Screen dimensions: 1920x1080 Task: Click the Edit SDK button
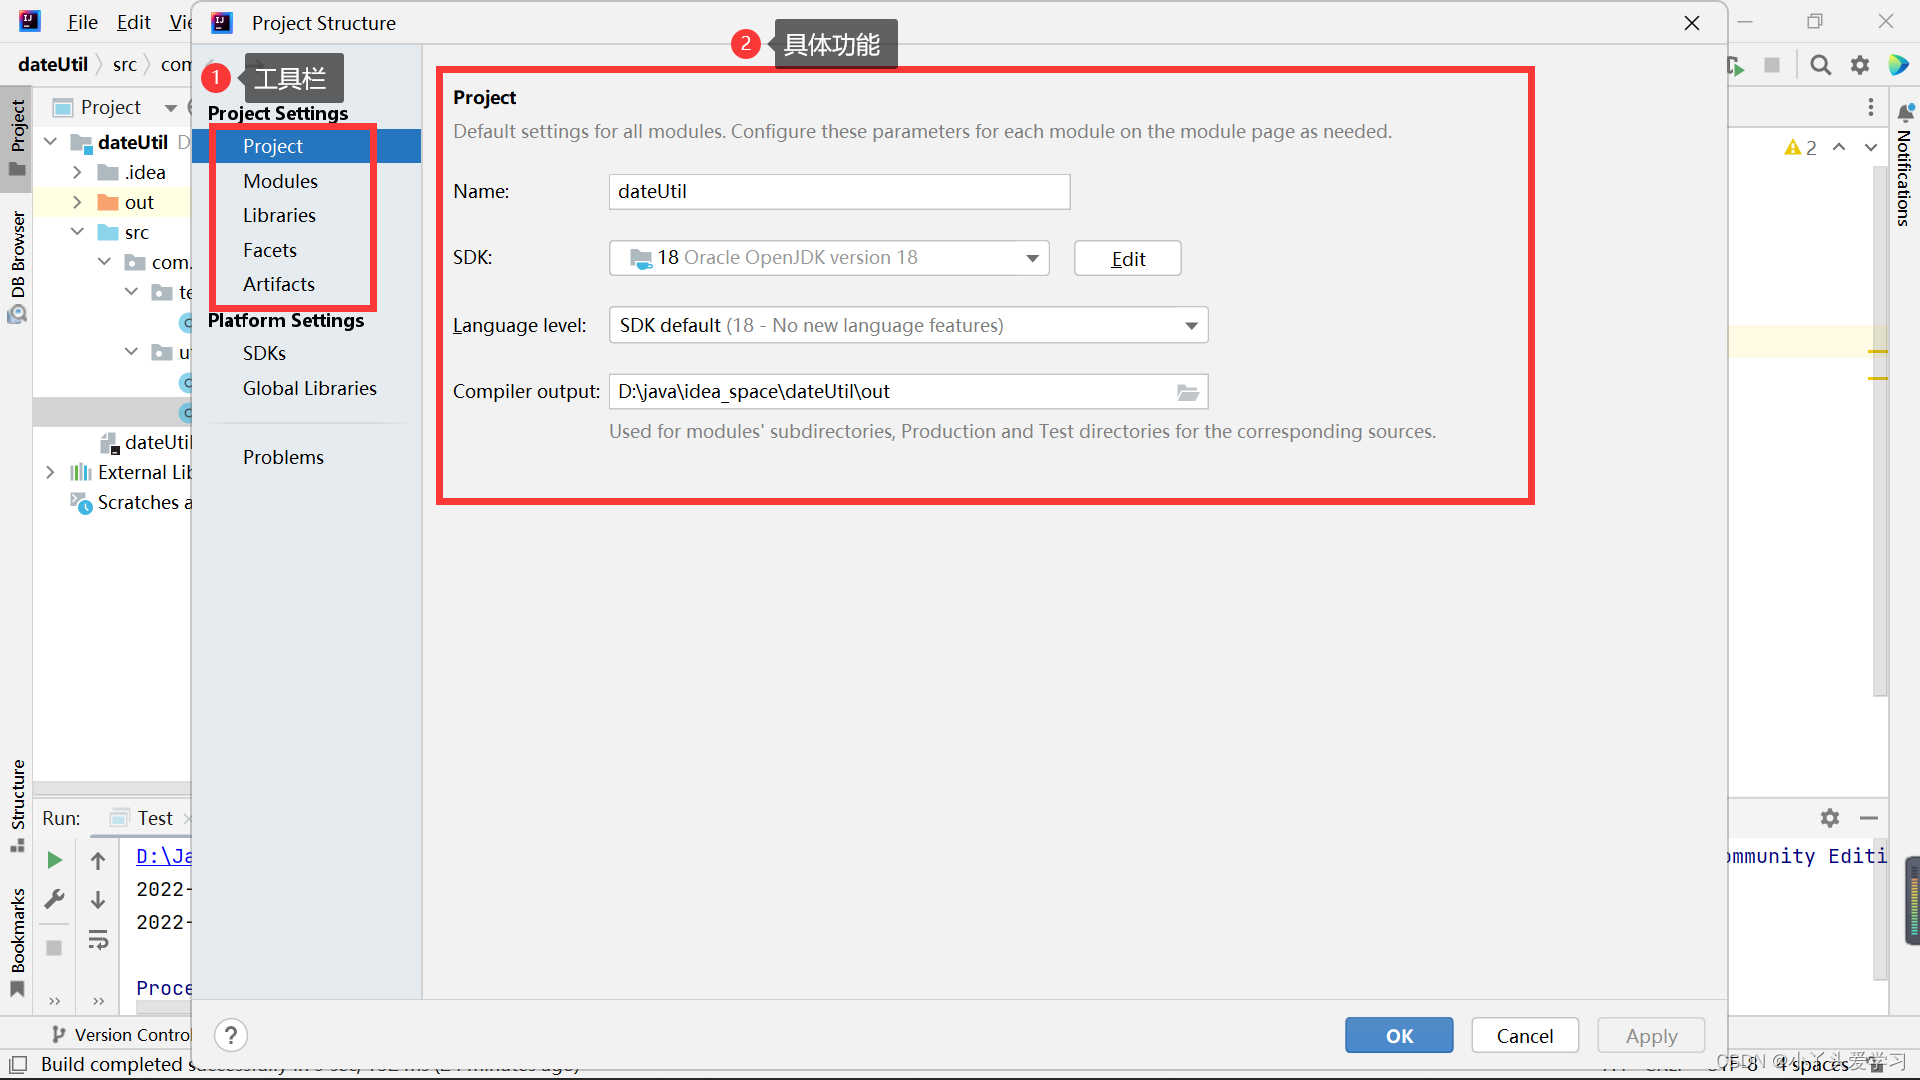coord(1127,259)
